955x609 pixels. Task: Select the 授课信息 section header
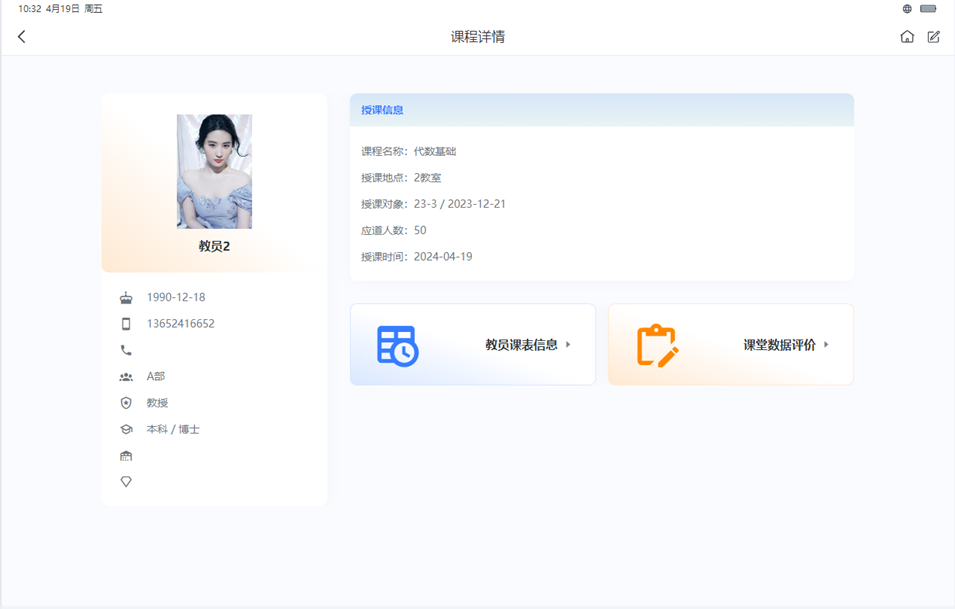(602, 110)
